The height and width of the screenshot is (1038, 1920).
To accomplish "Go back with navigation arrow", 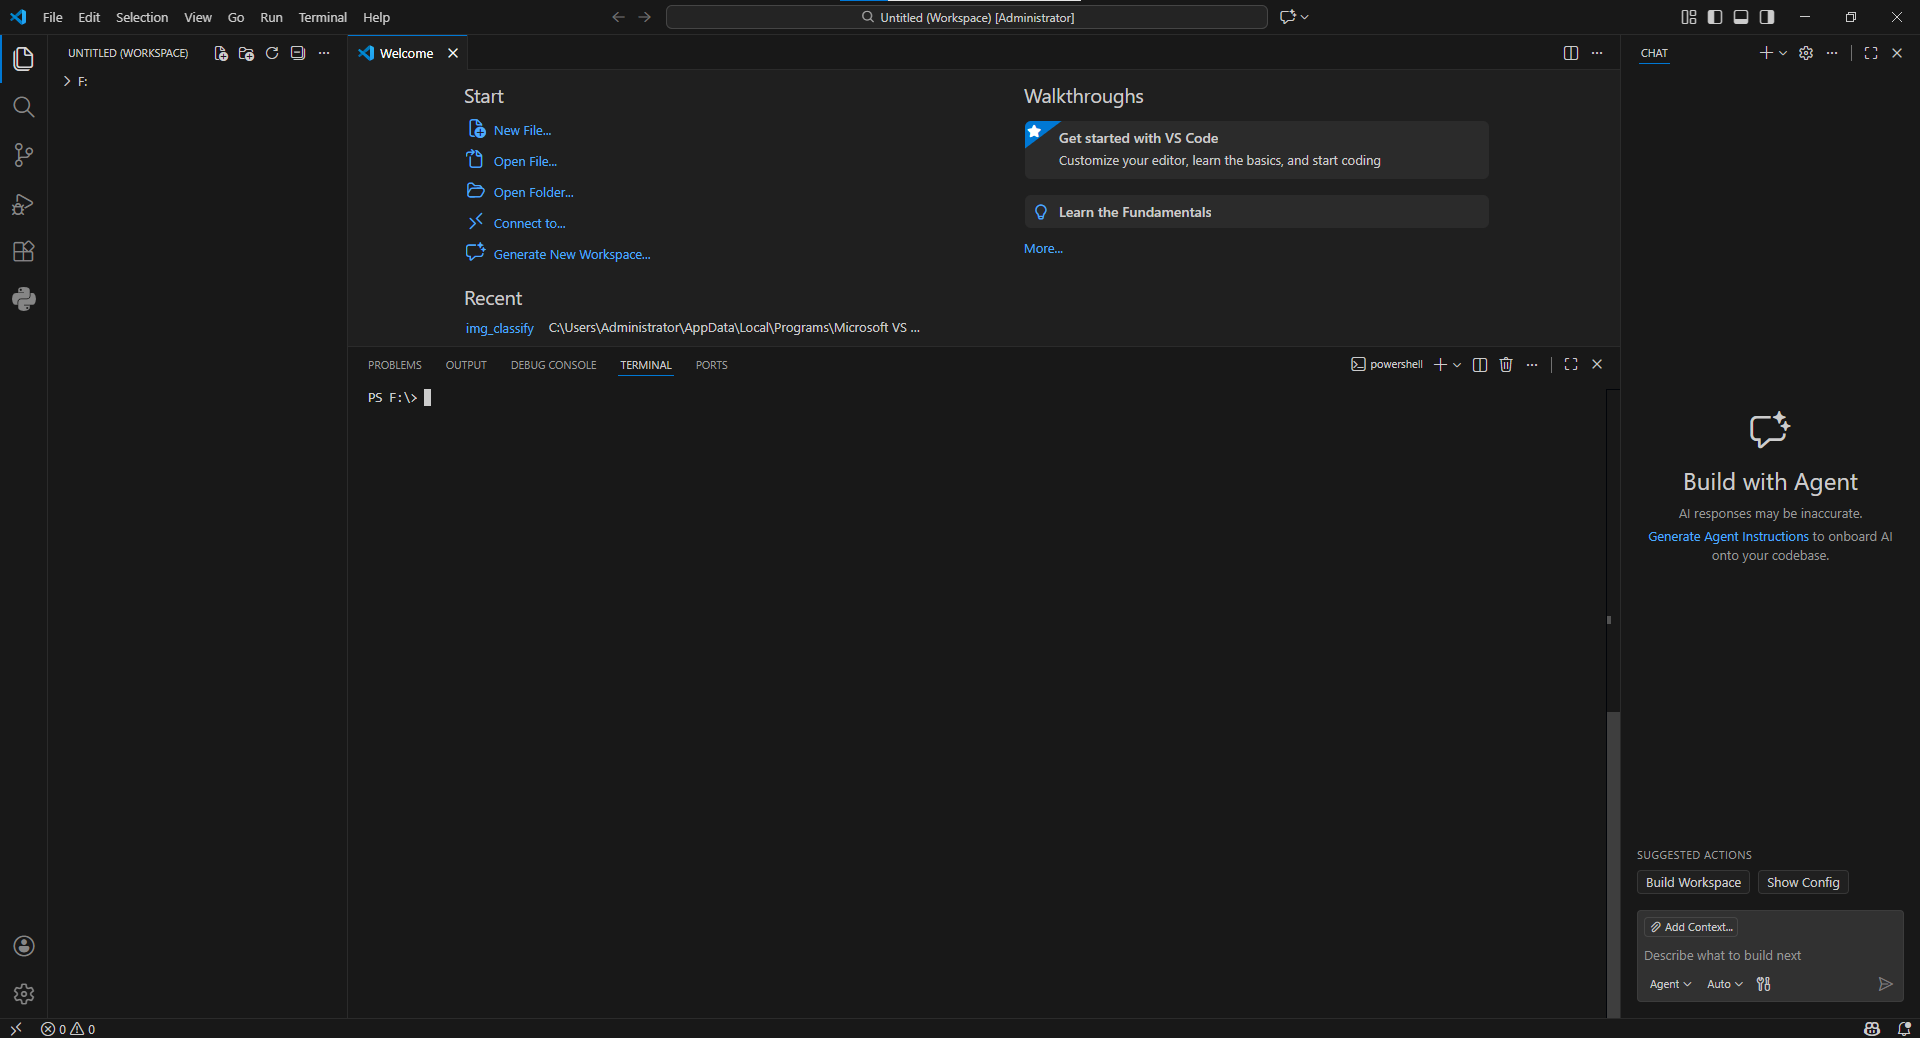I will (618, 17).
